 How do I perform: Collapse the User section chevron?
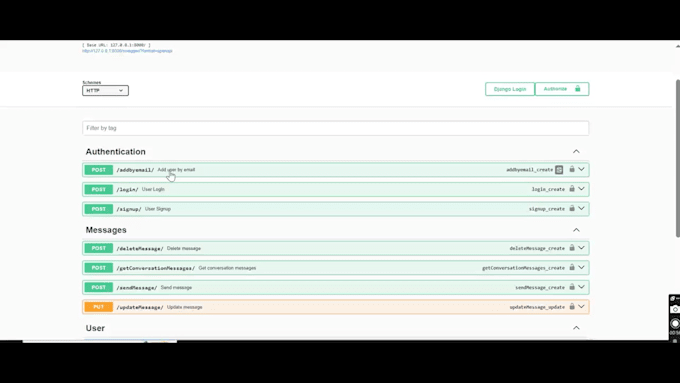click(x=576, y=328)
